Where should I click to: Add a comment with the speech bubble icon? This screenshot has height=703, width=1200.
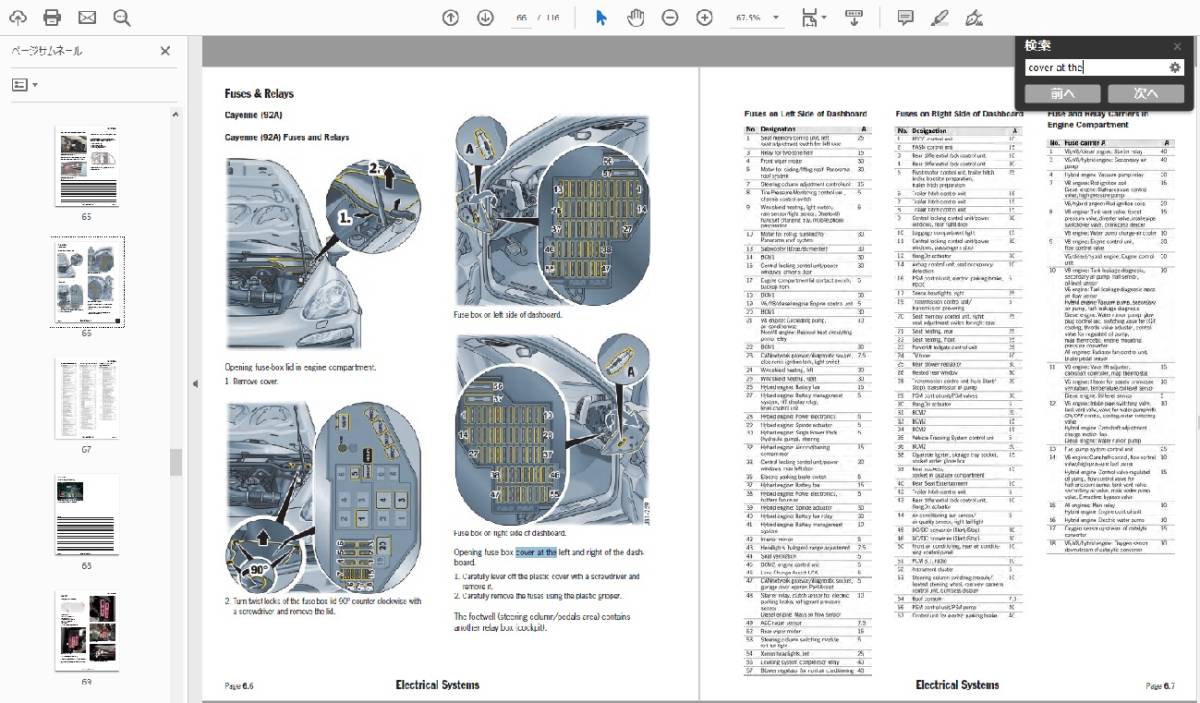[905, 17]
